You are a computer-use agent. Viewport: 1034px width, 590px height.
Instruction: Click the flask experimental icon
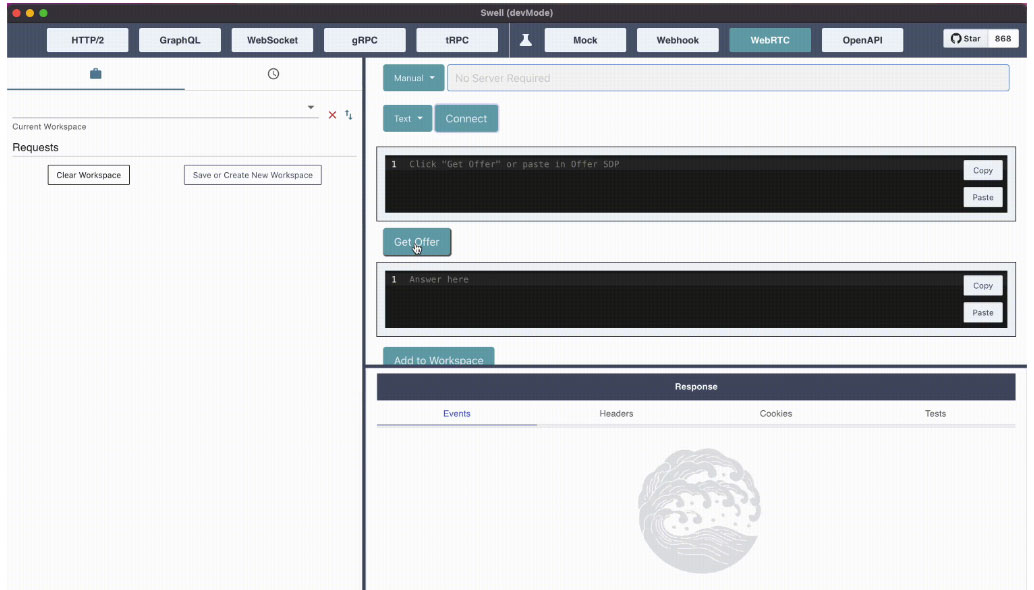tap(524, 40)
